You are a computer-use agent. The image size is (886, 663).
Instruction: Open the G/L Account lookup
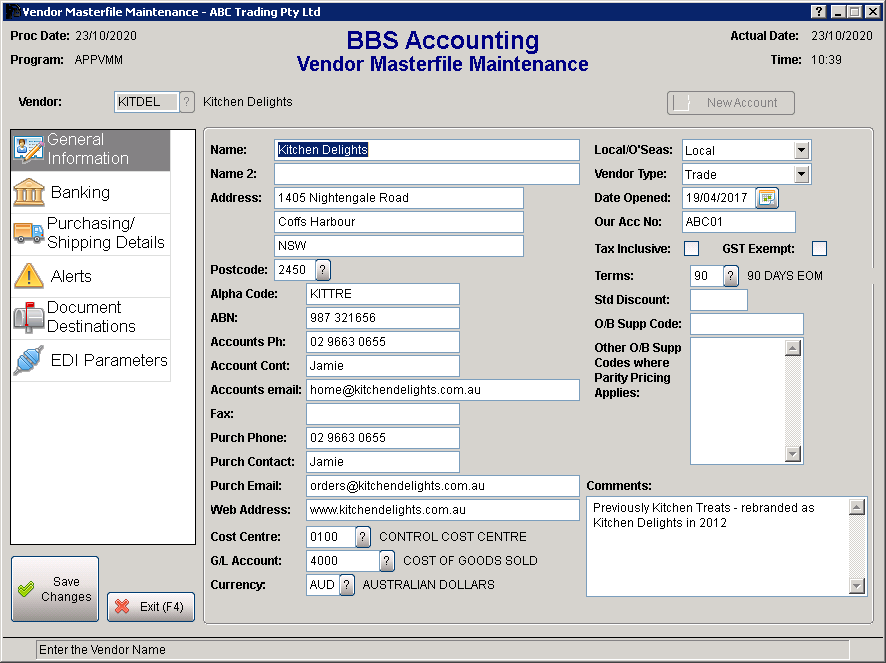pyautogui.click(x=387, y=561)
